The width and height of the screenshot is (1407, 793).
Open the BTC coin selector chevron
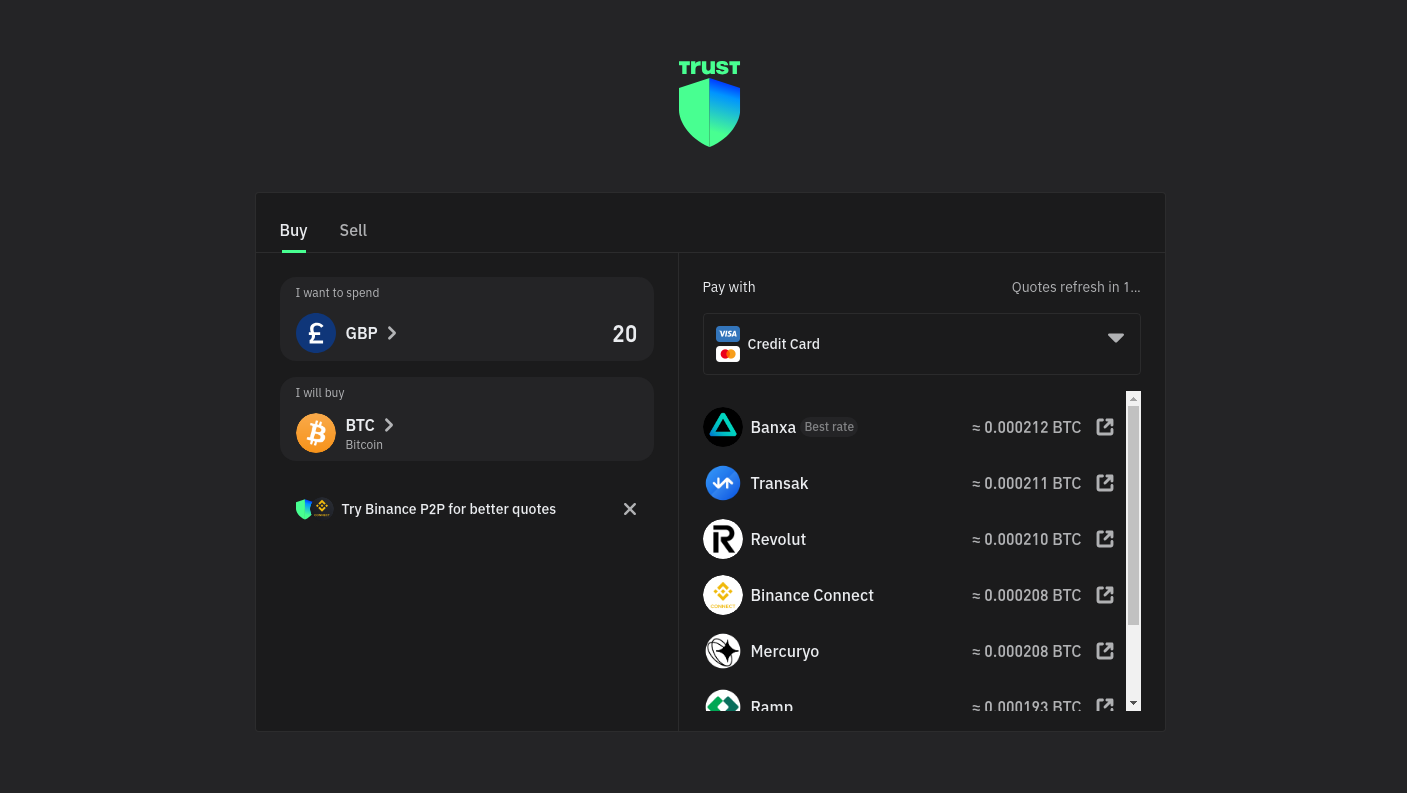click(388, 425)
